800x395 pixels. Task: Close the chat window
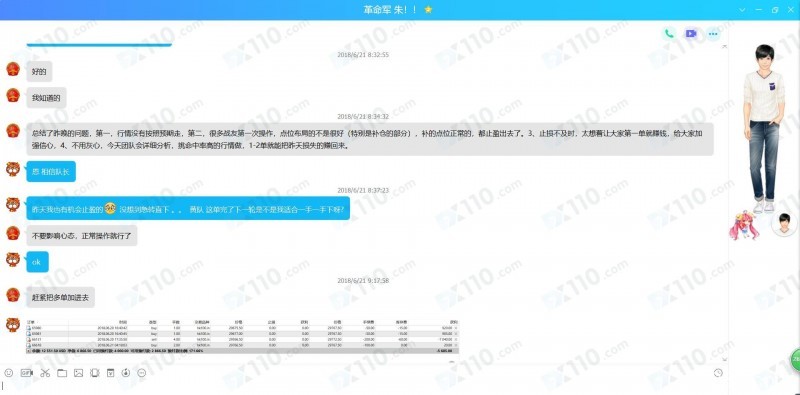(x=791, y=10)
